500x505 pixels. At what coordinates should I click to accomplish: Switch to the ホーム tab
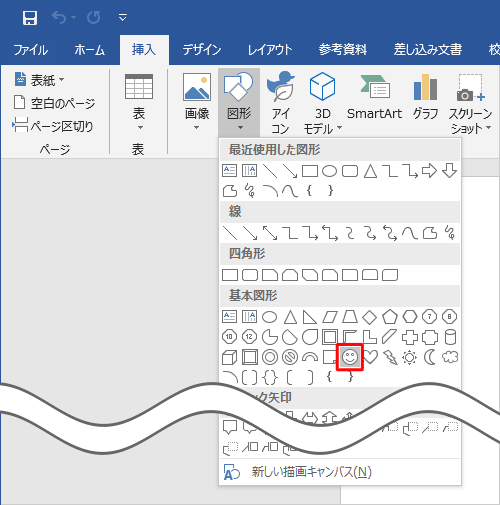[x=89, y=50]
